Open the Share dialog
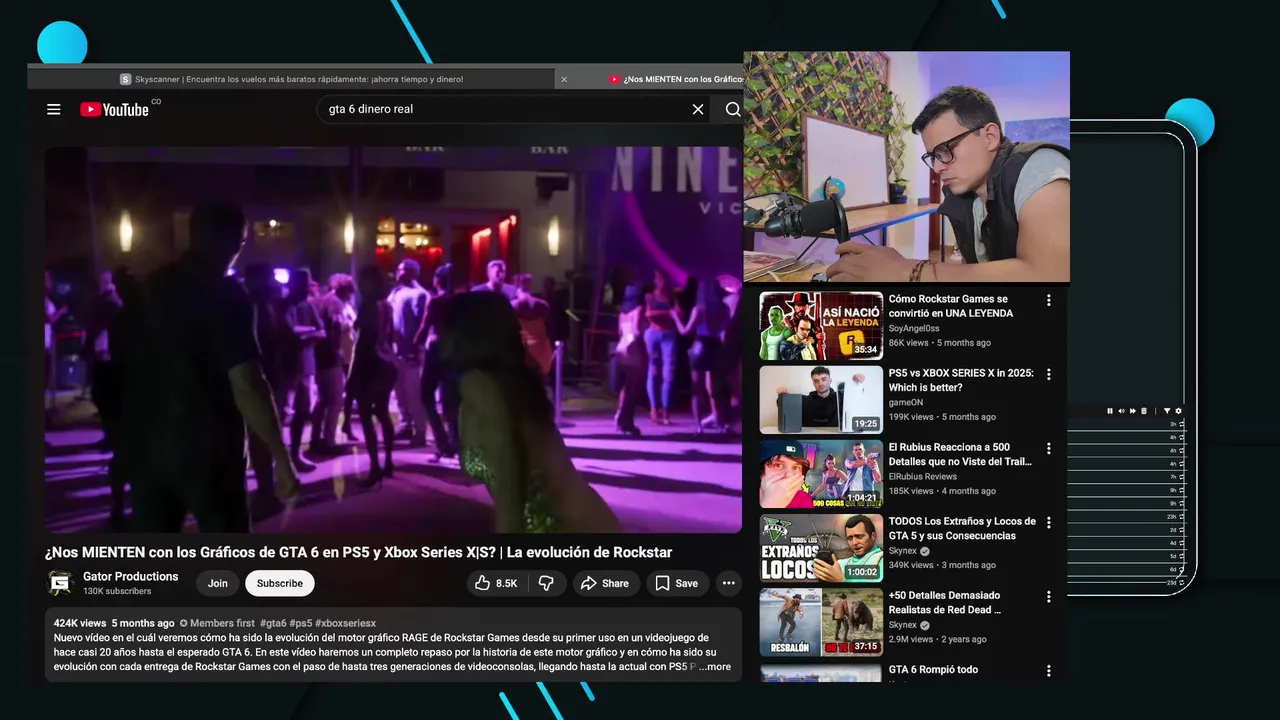 click(606, 583)
